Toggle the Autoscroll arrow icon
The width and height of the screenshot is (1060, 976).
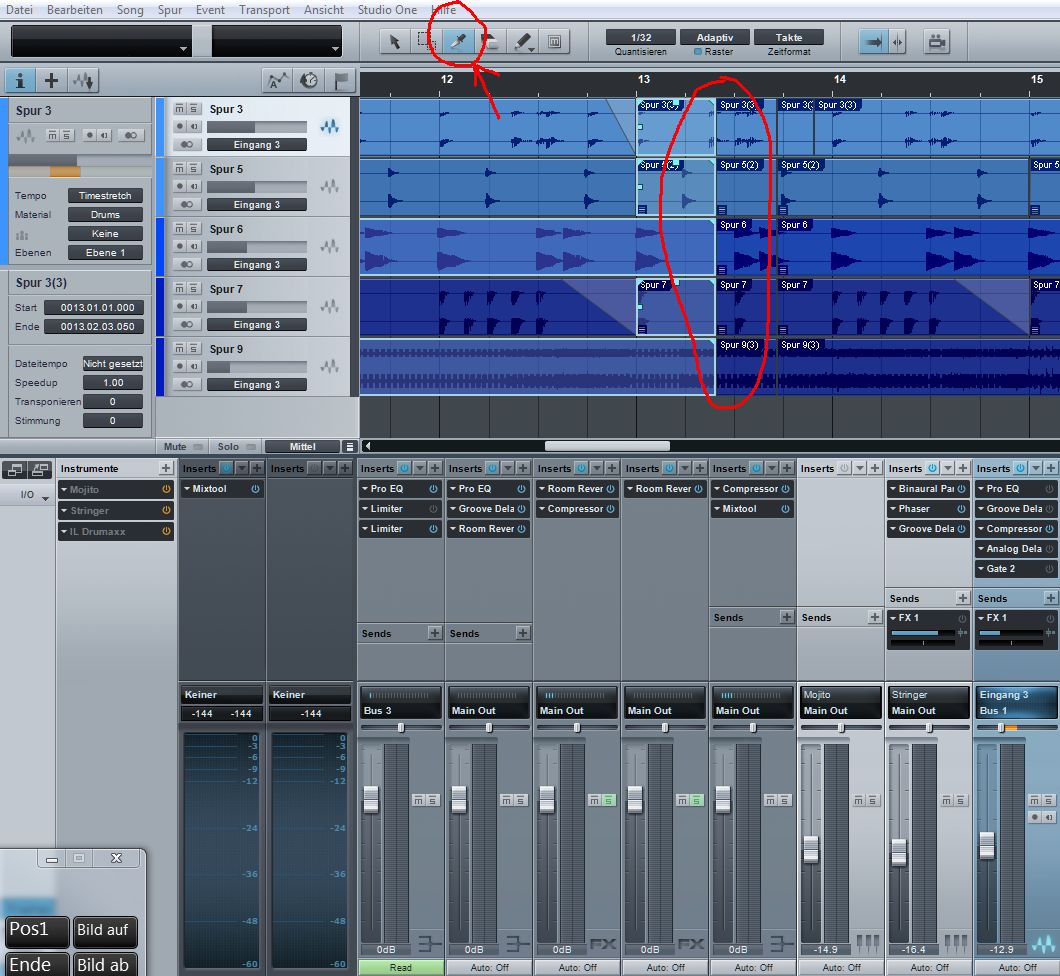[x=873, y=42]
